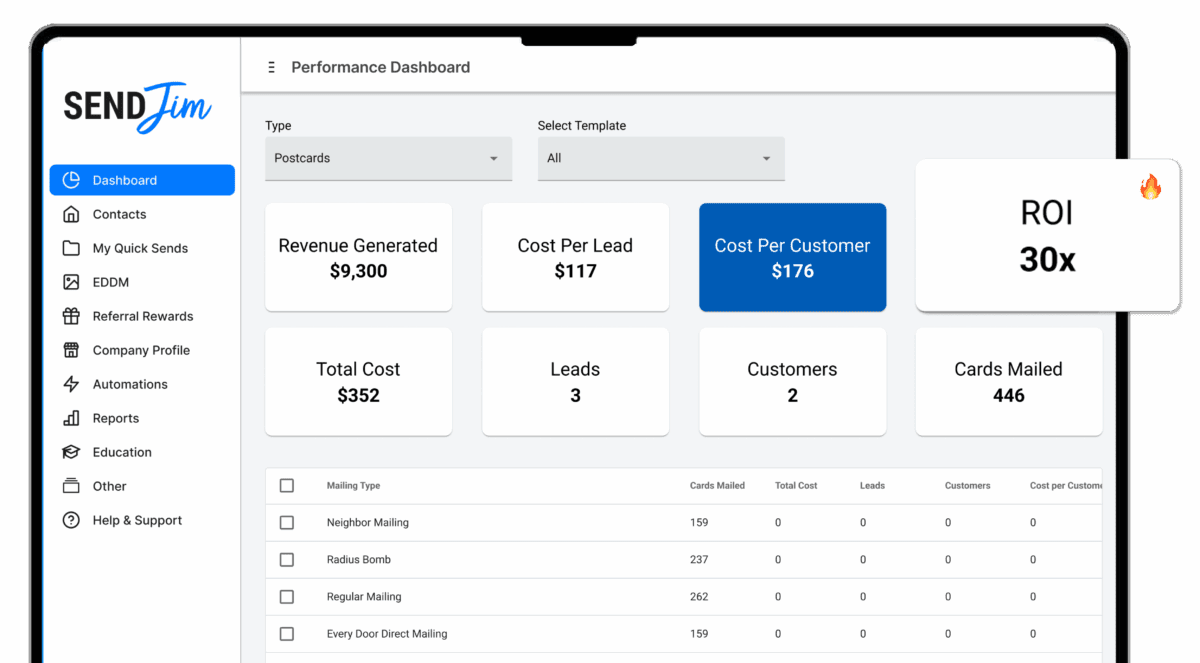Expand the Select Template dropdown
The height and width of the screenshot is (663, 1200).
click(x=660, y=159)
